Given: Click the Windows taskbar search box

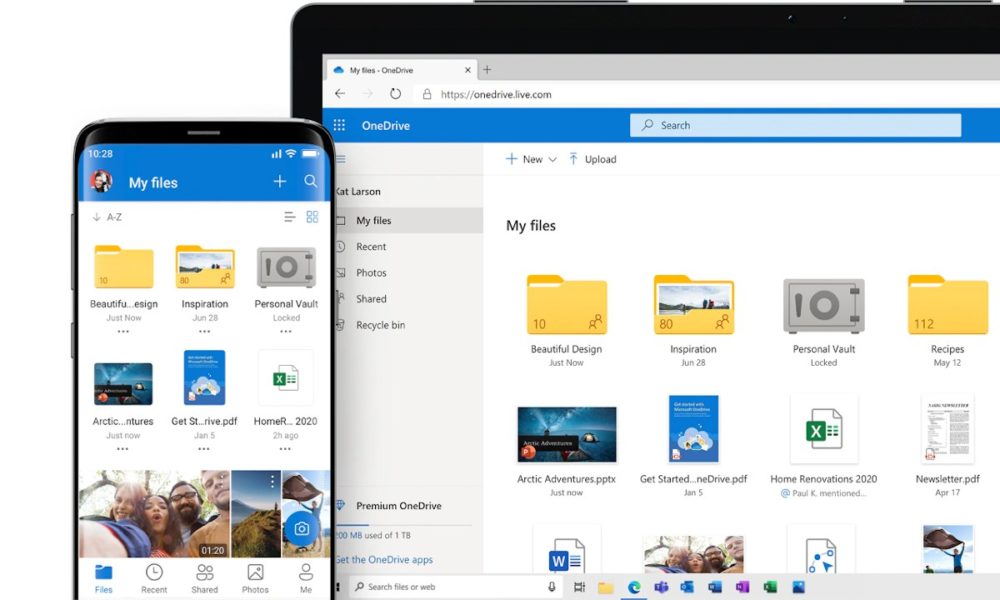Looking at the screenshot, I should pyautogui.click(x=456, y=587).
